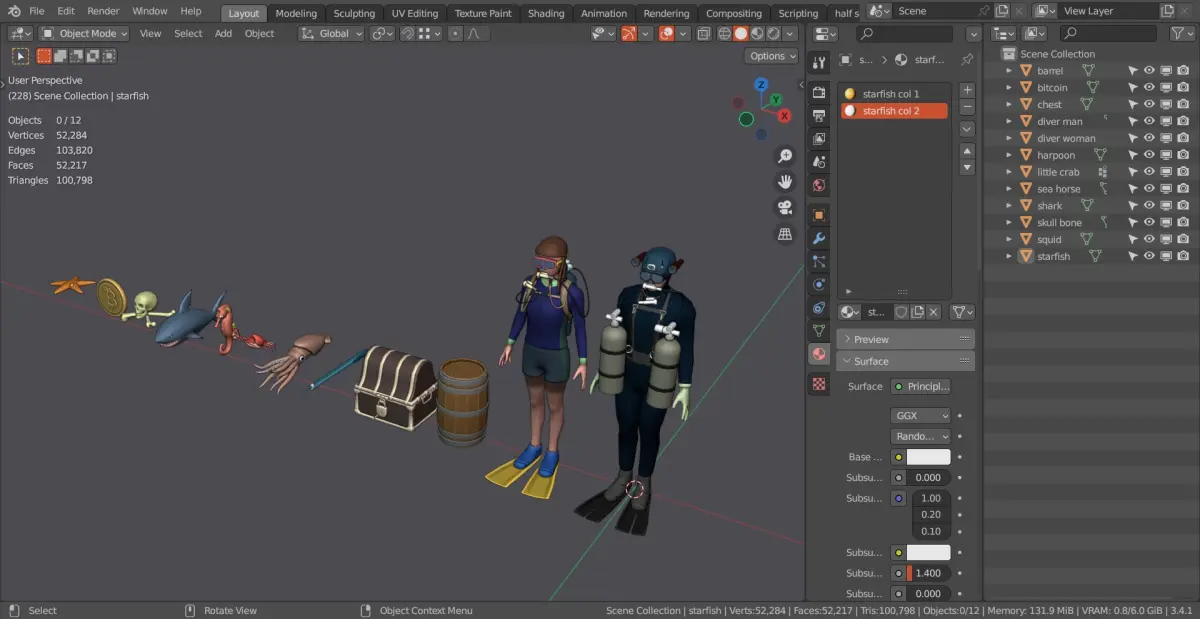Switch to rendered viewport shading
1200x619 pixels.
coord(773,33)
